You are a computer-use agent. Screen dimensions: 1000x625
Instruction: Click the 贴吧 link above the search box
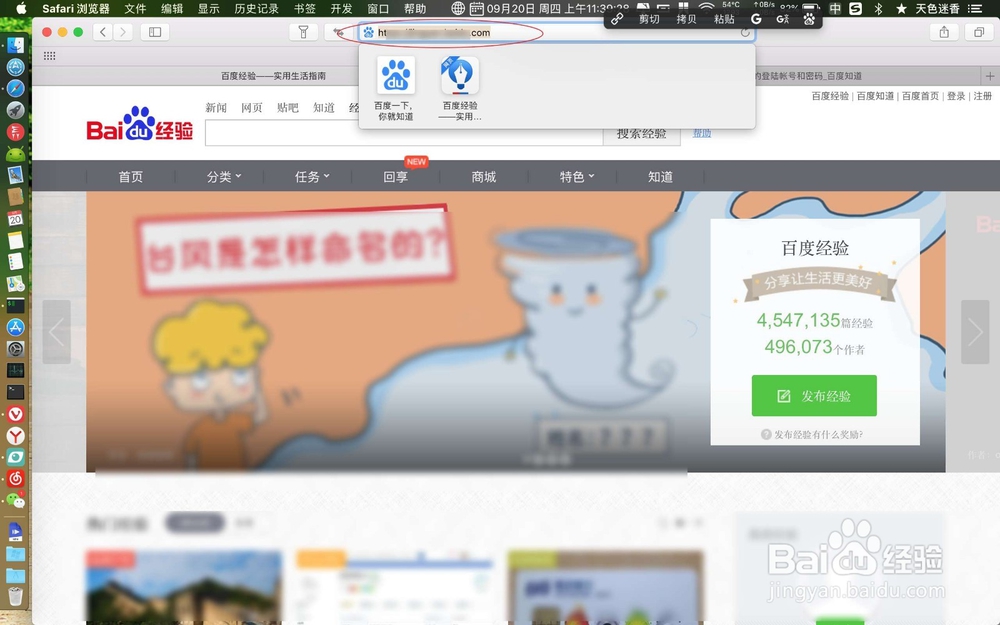[x=288, y=108]
